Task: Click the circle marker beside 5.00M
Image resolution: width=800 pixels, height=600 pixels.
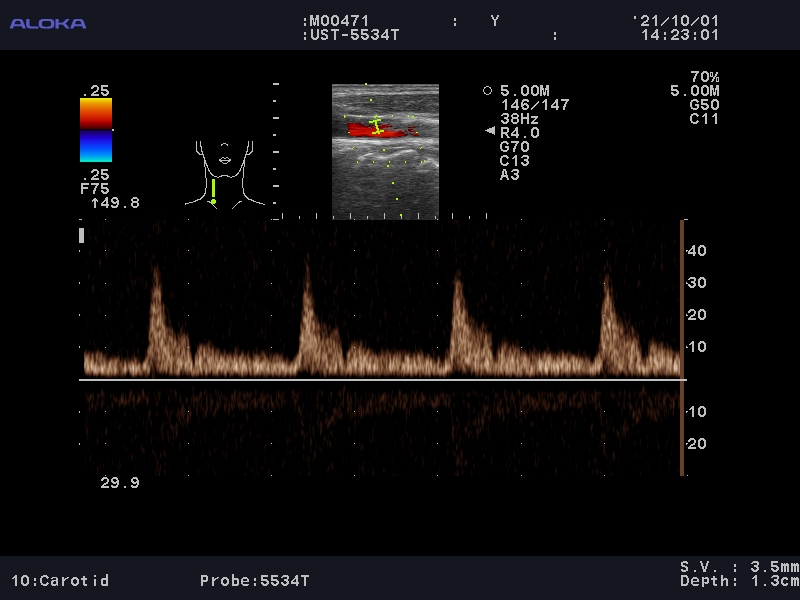Action: click(487, 90)
